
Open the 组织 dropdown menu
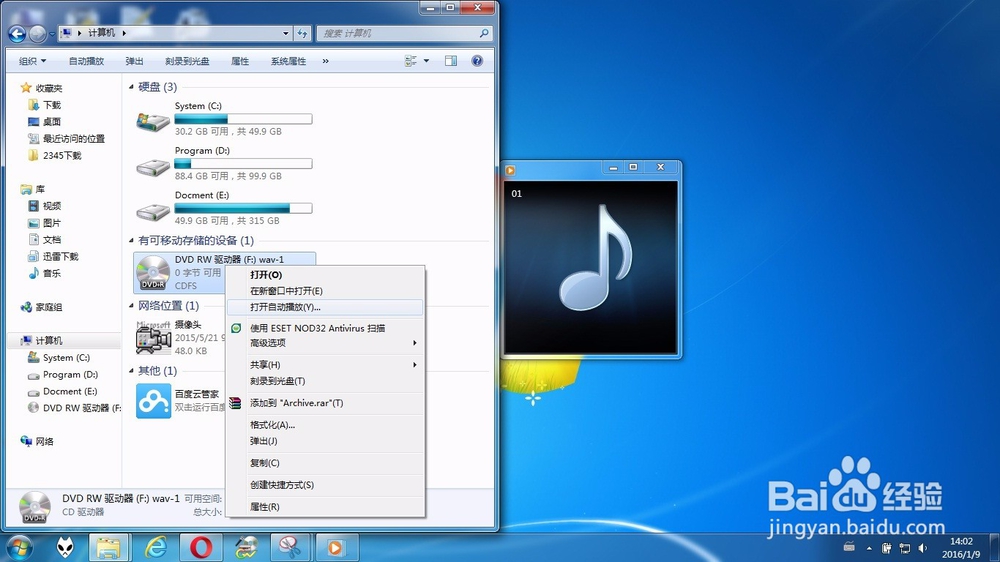coord(33,61)
